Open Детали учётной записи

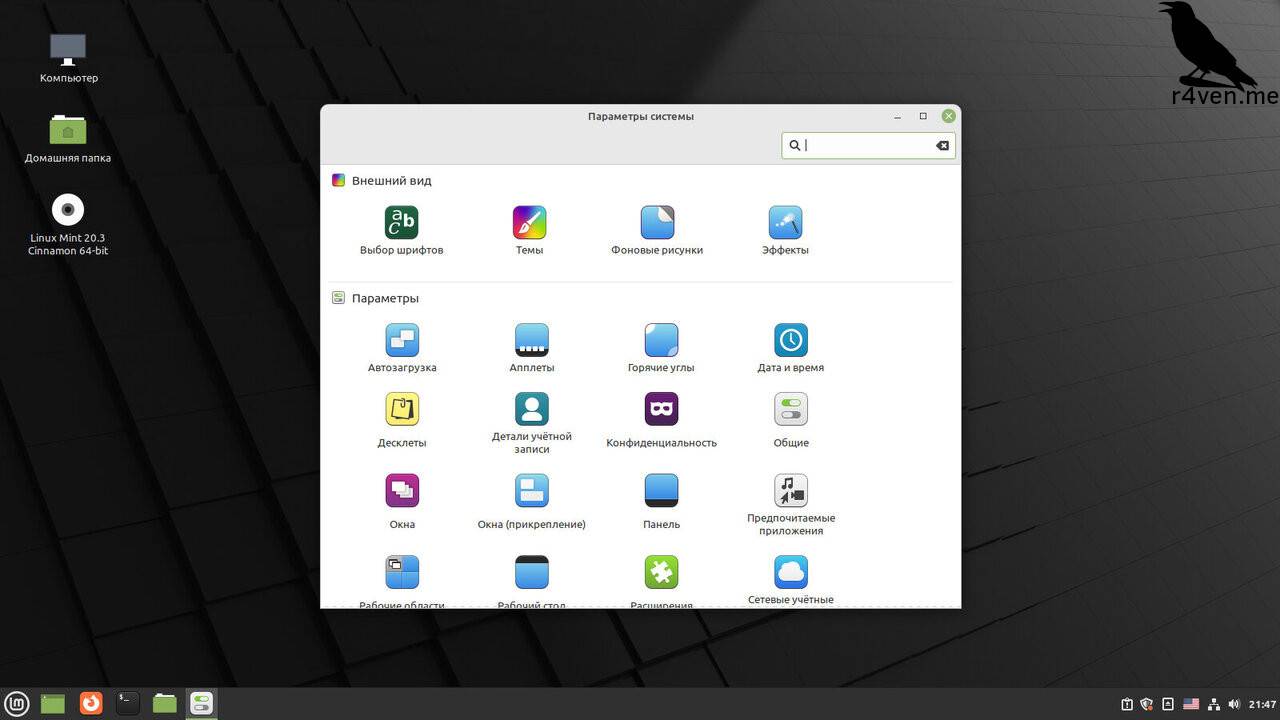click(x=531, y=410)
